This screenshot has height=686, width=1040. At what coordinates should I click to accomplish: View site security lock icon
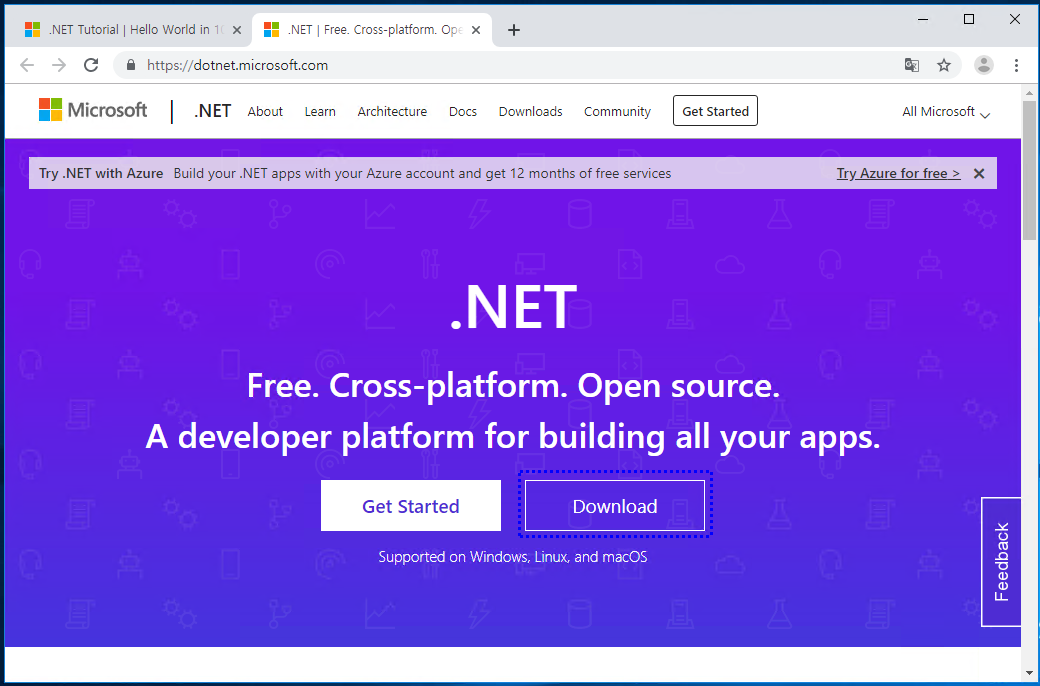pos(131,65)
